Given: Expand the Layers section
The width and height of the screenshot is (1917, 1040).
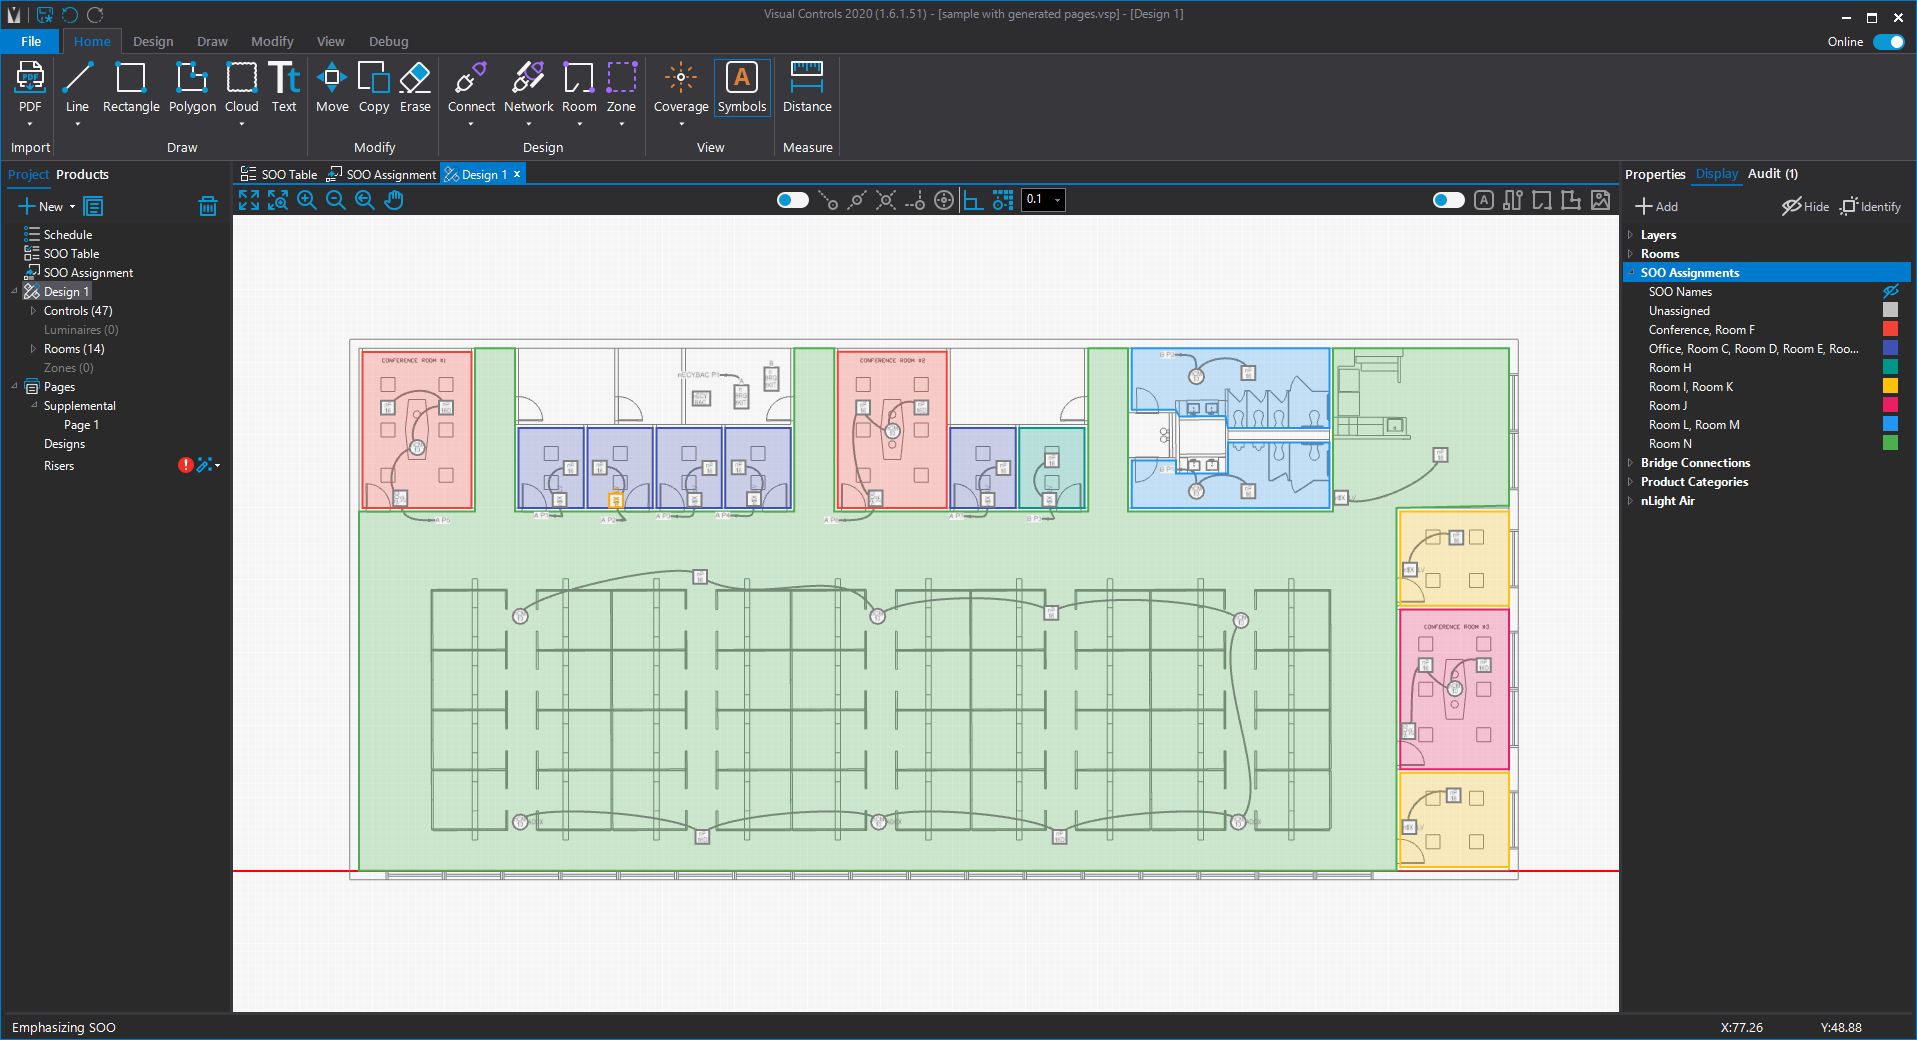Looking at the screenshot, I should pos(1631,235).
